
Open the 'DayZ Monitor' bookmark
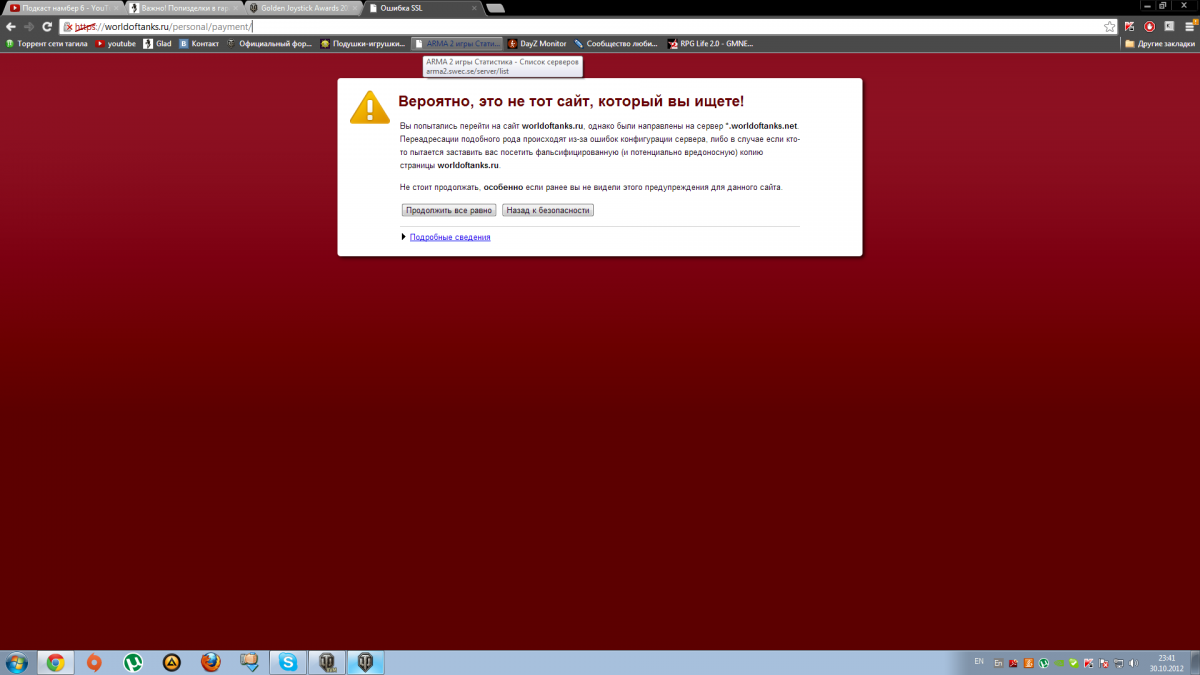(x=537, y=44)
